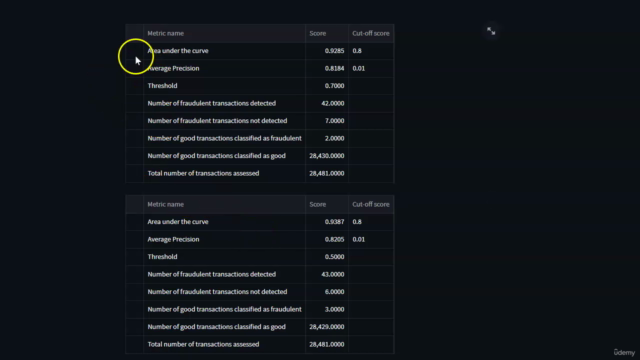Select the value 3.0000 in the bottom table

(334, 309)
